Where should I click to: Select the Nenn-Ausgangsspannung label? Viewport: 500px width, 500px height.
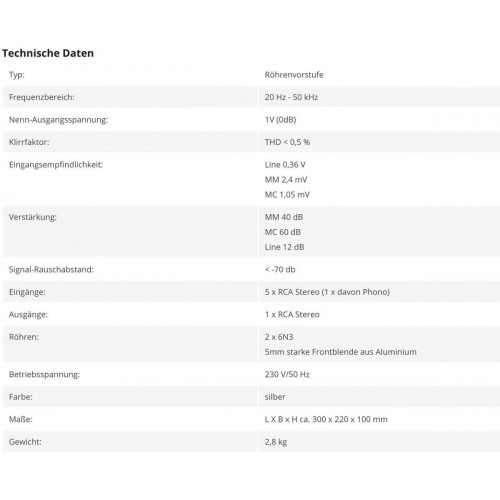pyautogui.click(x=58, y=120)
